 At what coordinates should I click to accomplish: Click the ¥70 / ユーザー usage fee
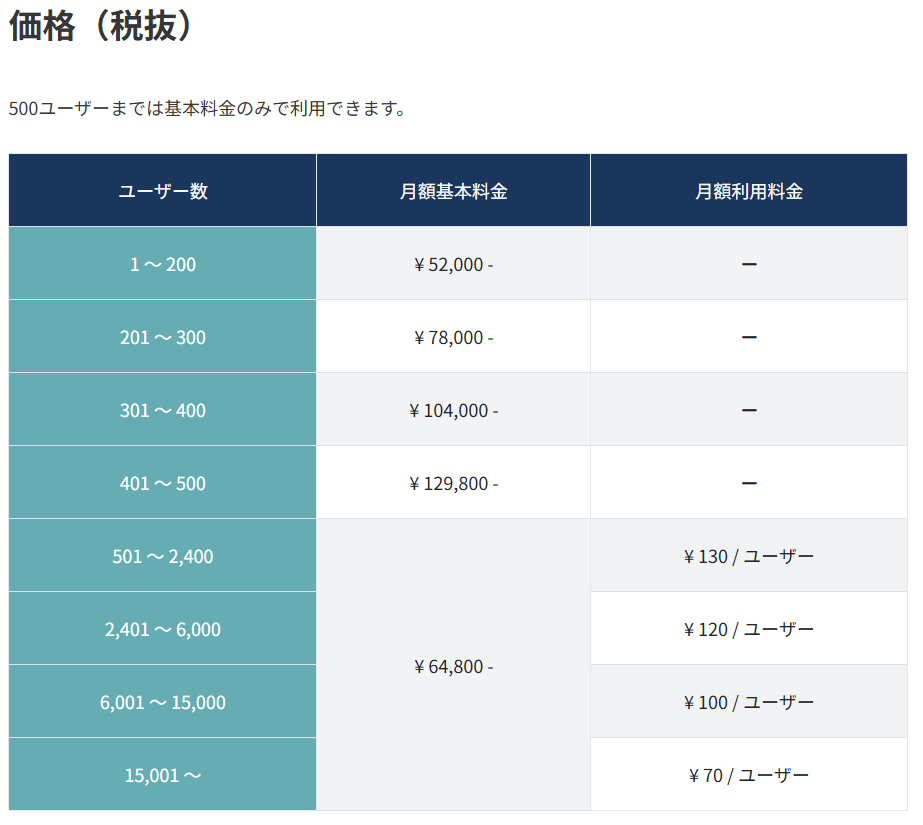749,776
